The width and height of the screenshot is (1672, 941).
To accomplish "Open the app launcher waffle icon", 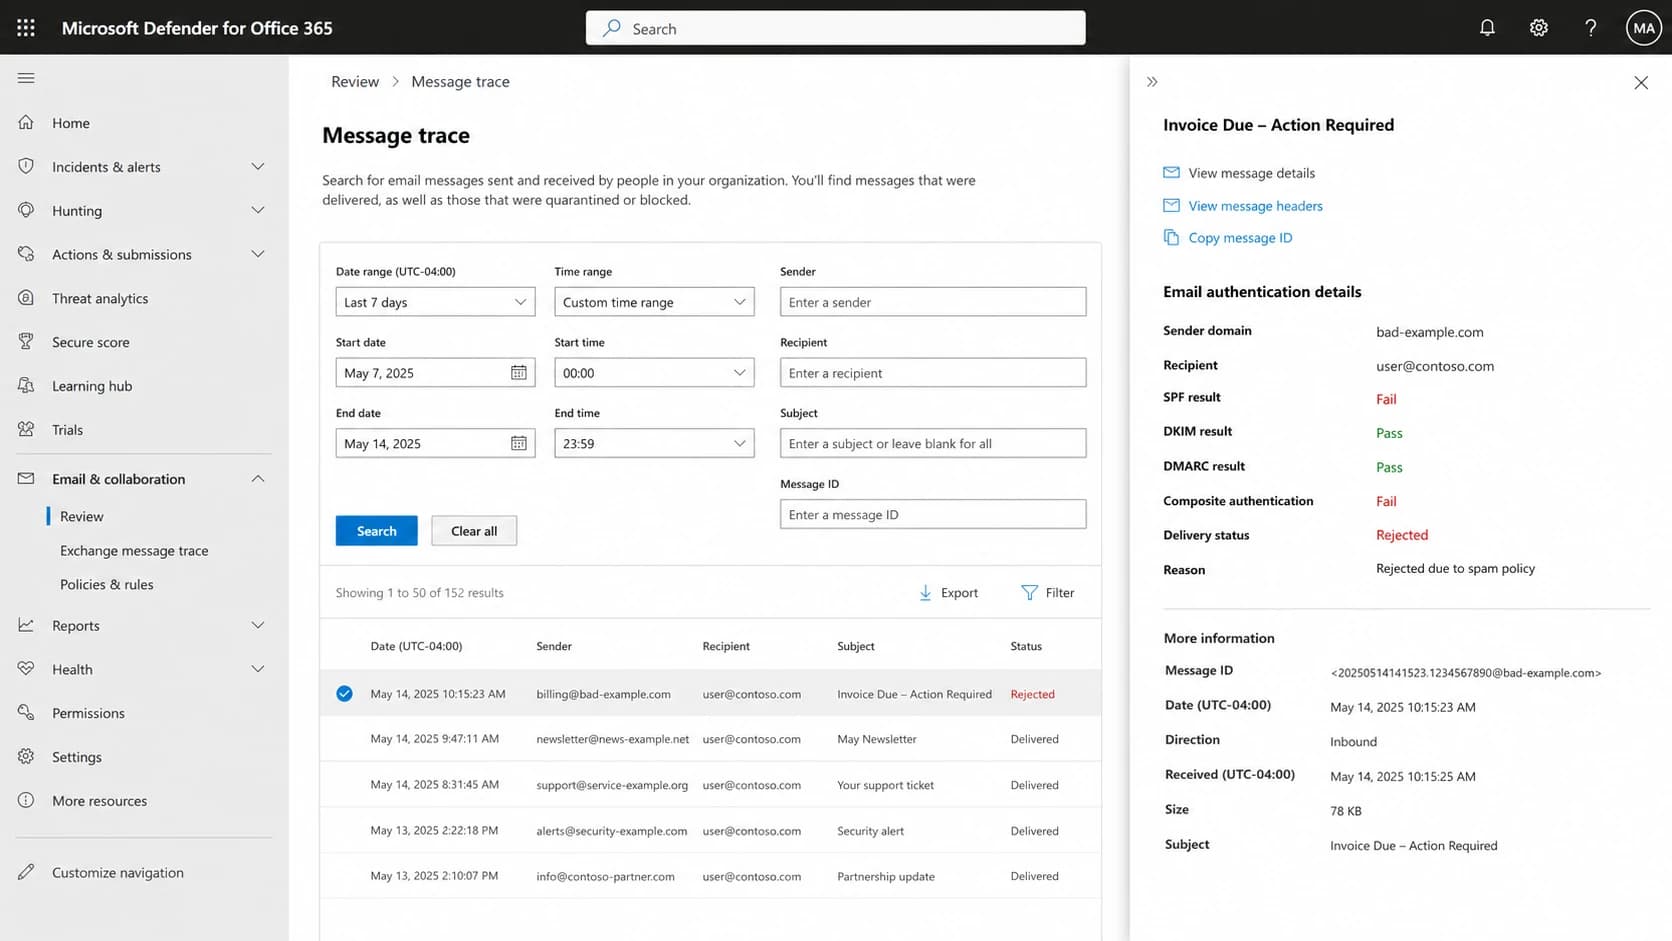I will (26, 28).
